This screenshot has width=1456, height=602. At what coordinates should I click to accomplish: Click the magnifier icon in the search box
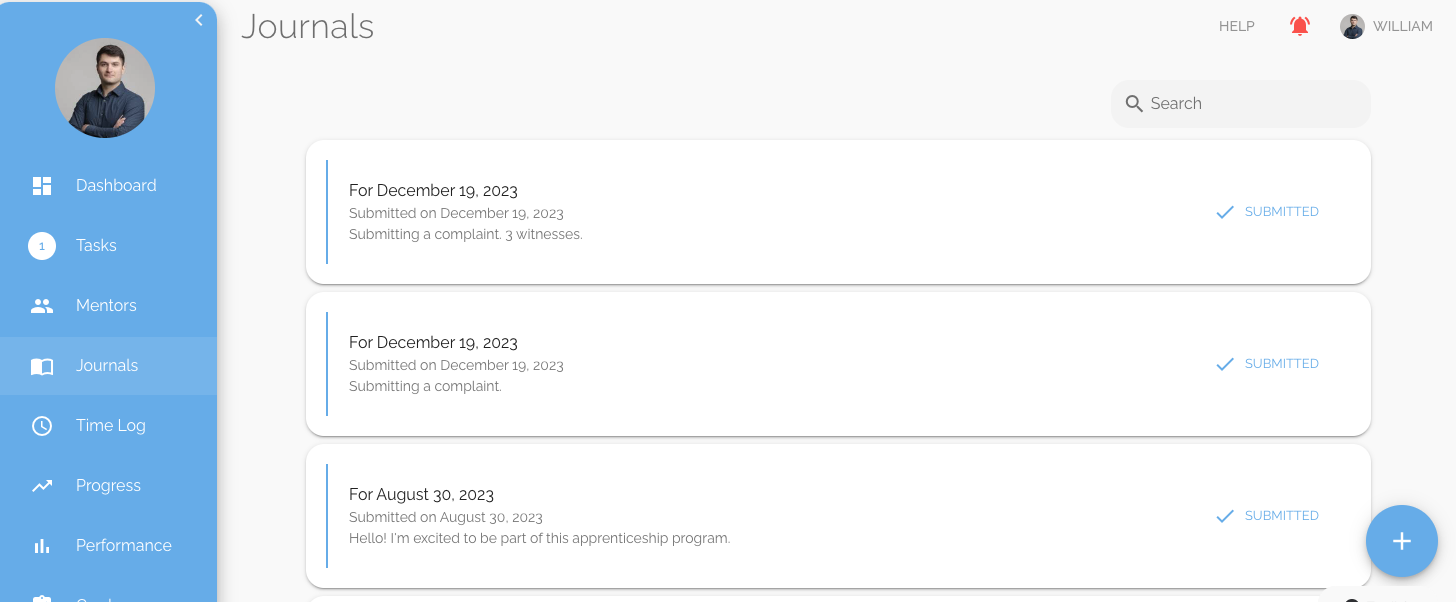coord(1134,104)
